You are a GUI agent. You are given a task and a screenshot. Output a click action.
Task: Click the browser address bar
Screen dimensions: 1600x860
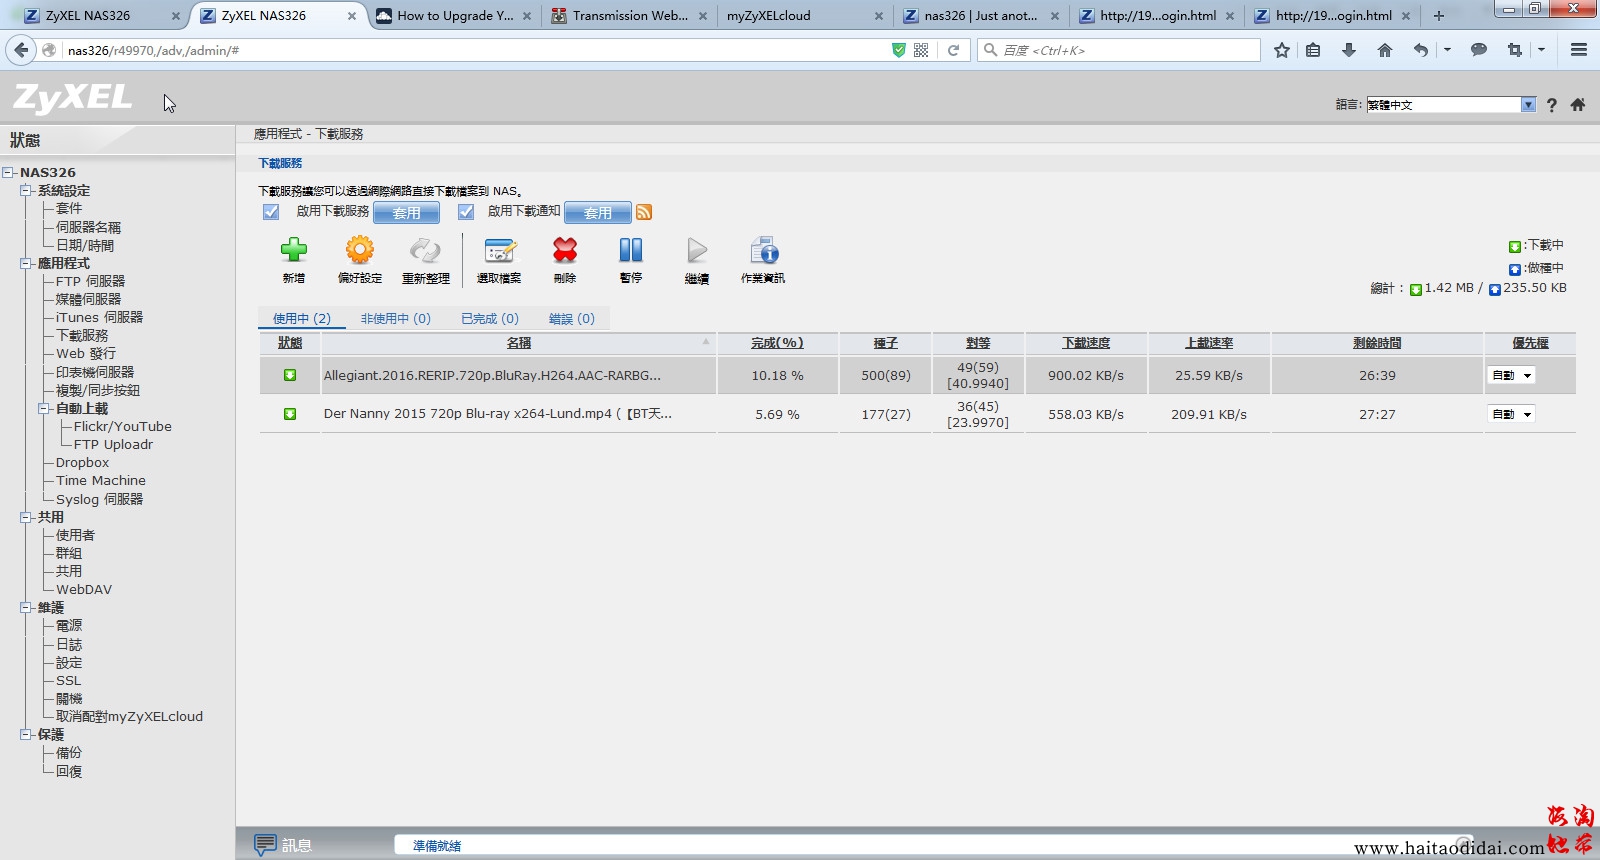pos(470,50)
